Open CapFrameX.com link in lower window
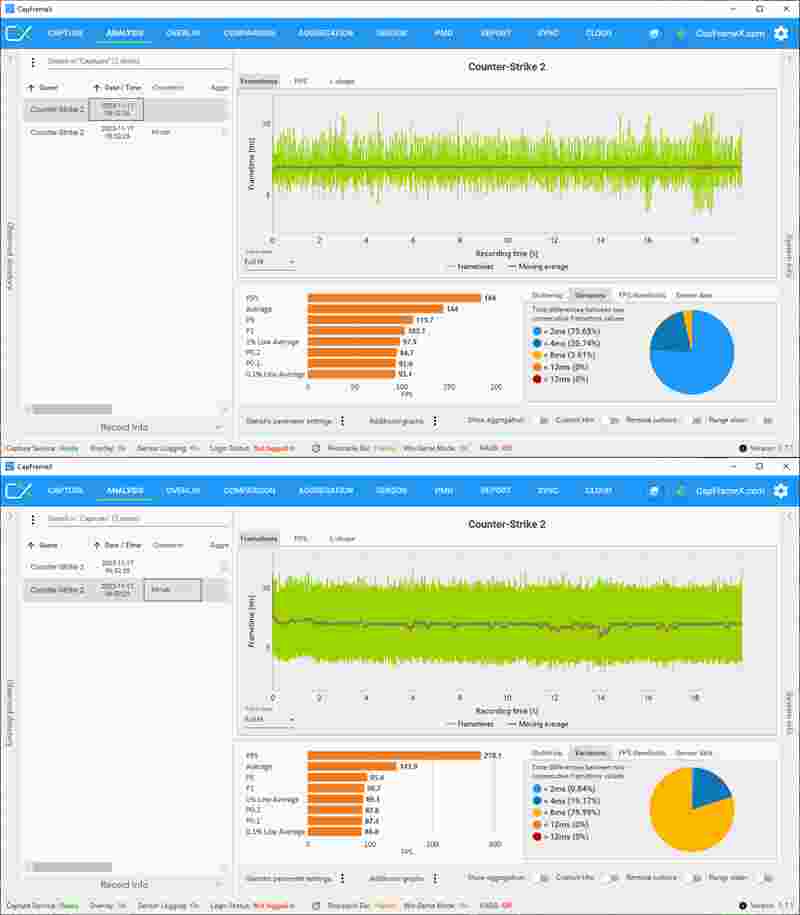 (730, 491)
